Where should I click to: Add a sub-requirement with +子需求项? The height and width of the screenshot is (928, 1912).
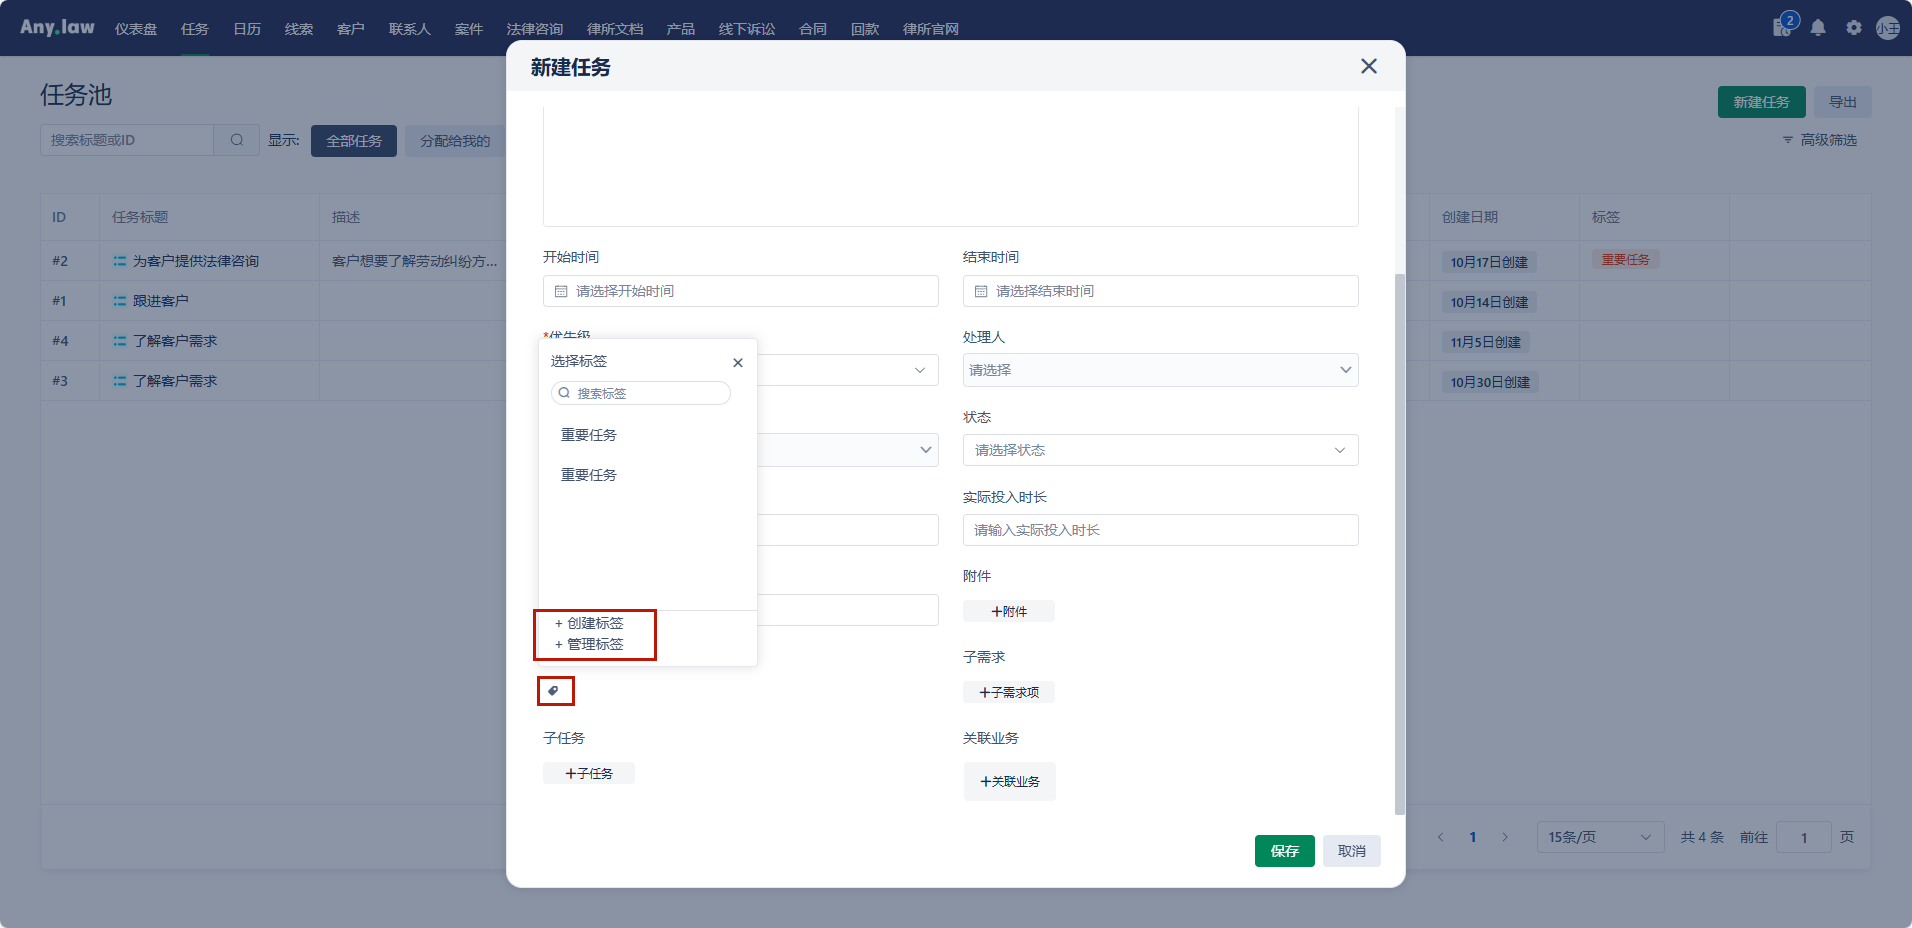(1009, 692)
